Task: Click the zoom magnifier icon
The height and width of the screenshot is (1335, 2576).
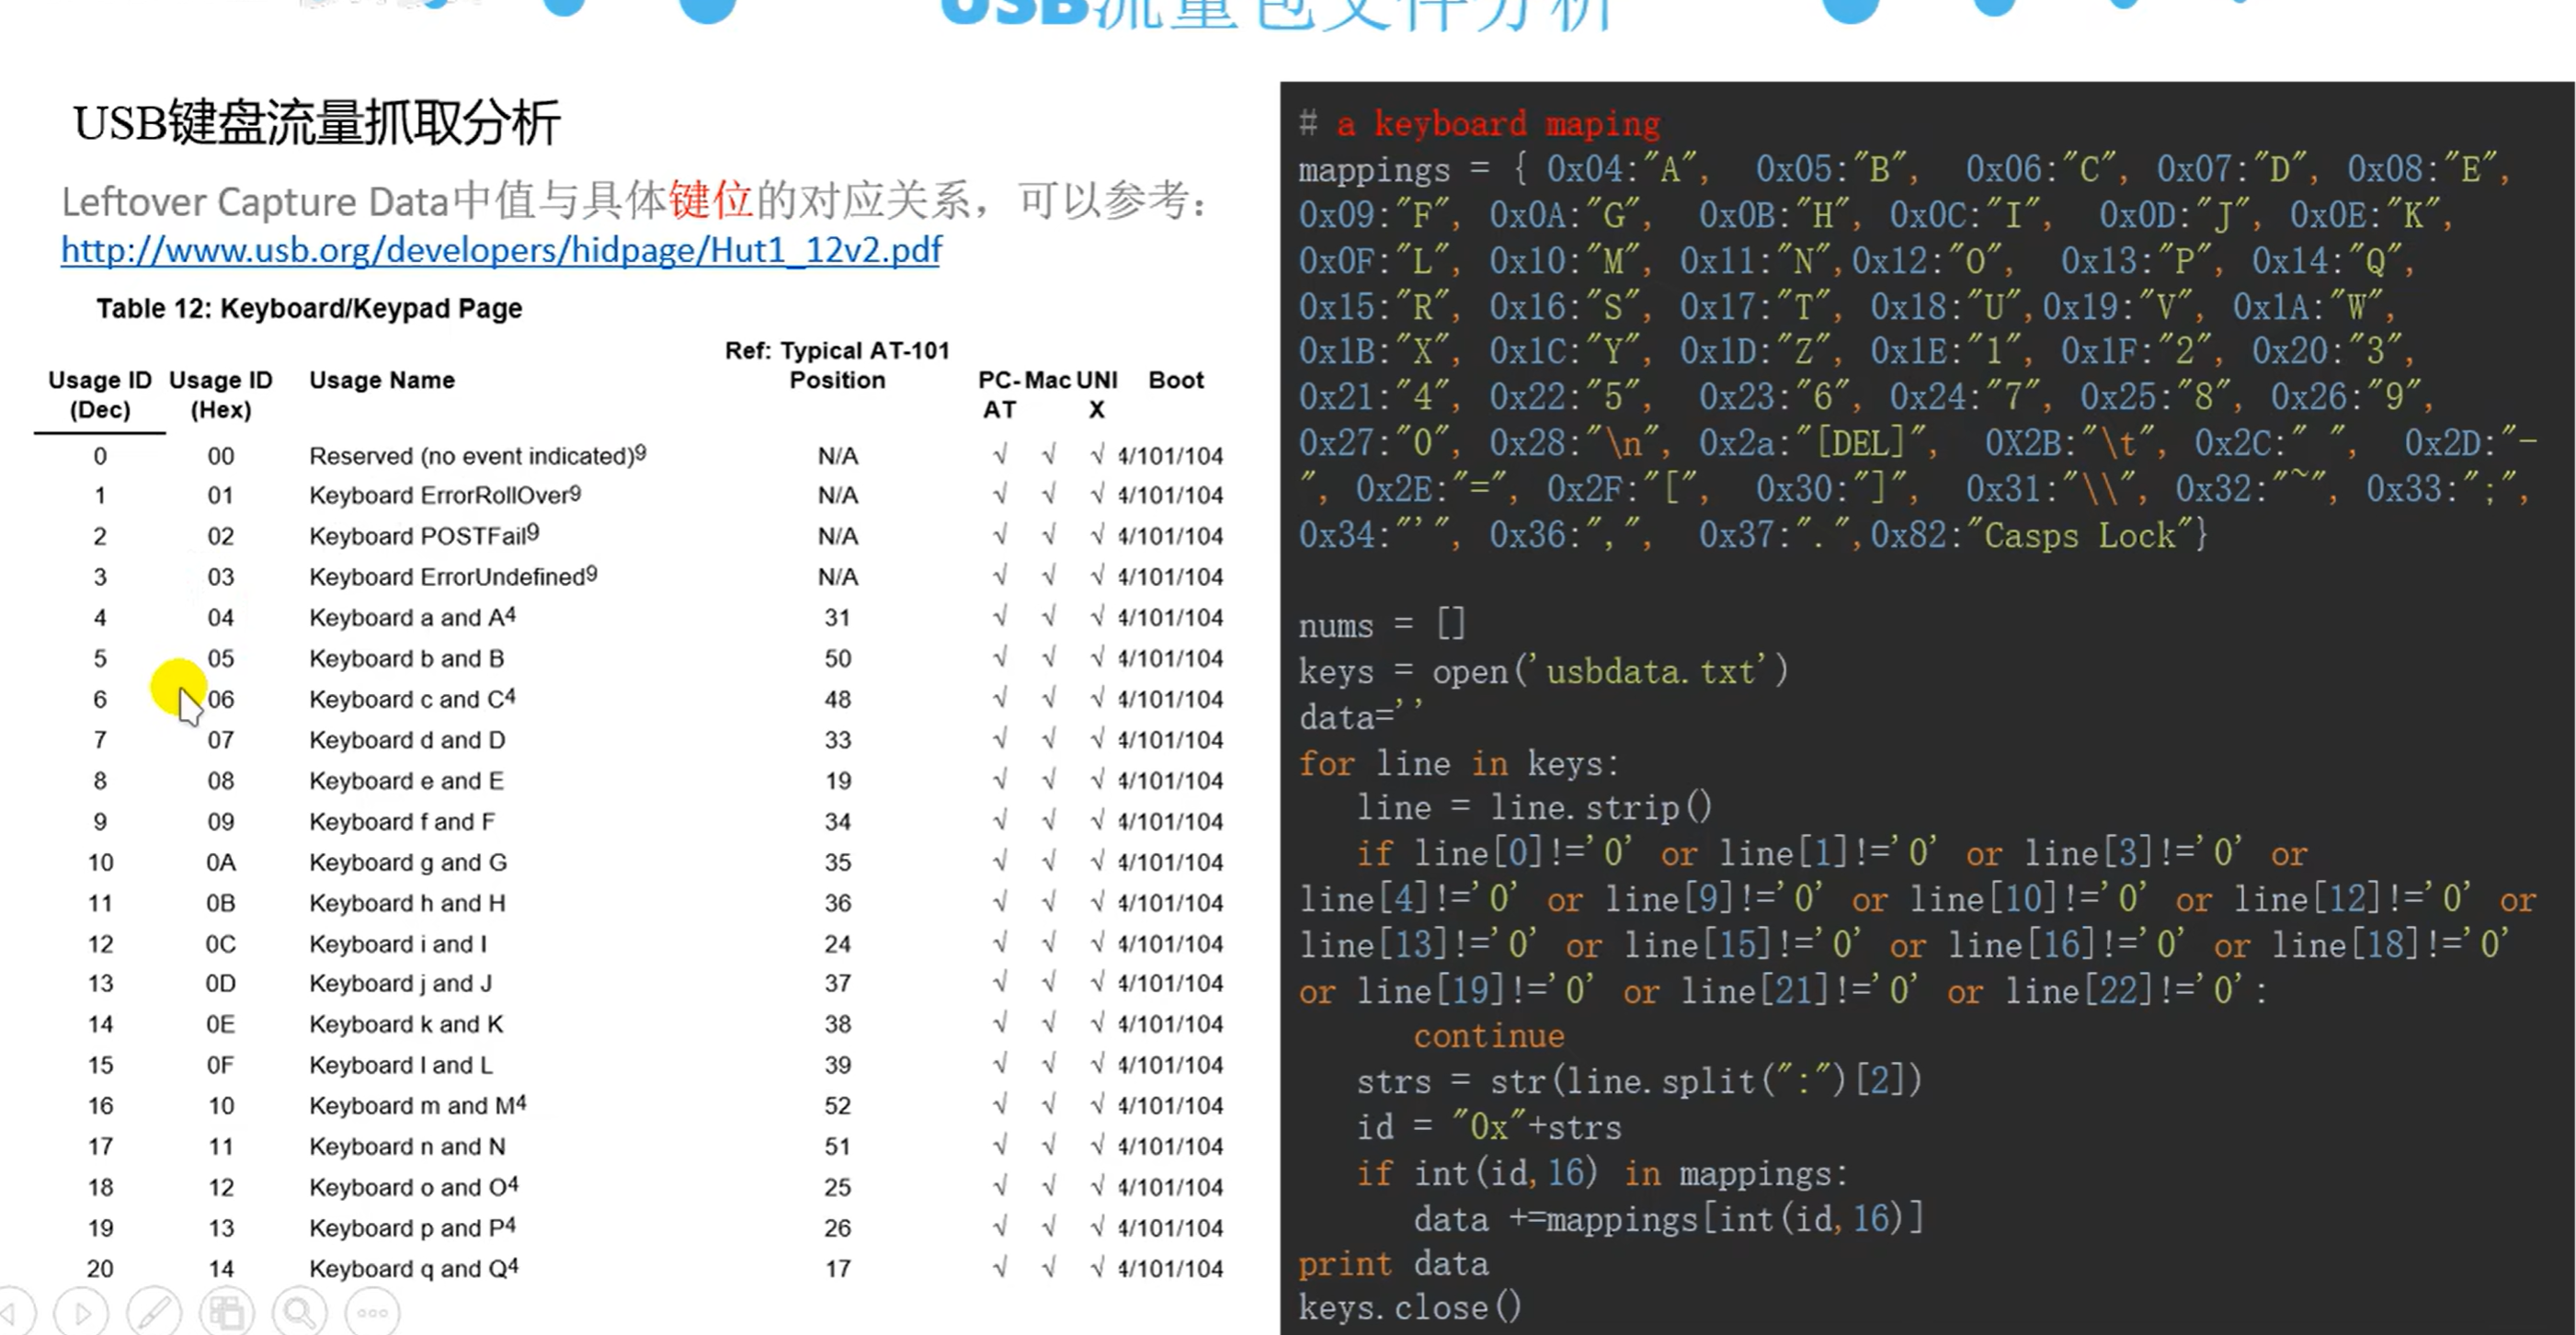Action: coord(300,1311)
